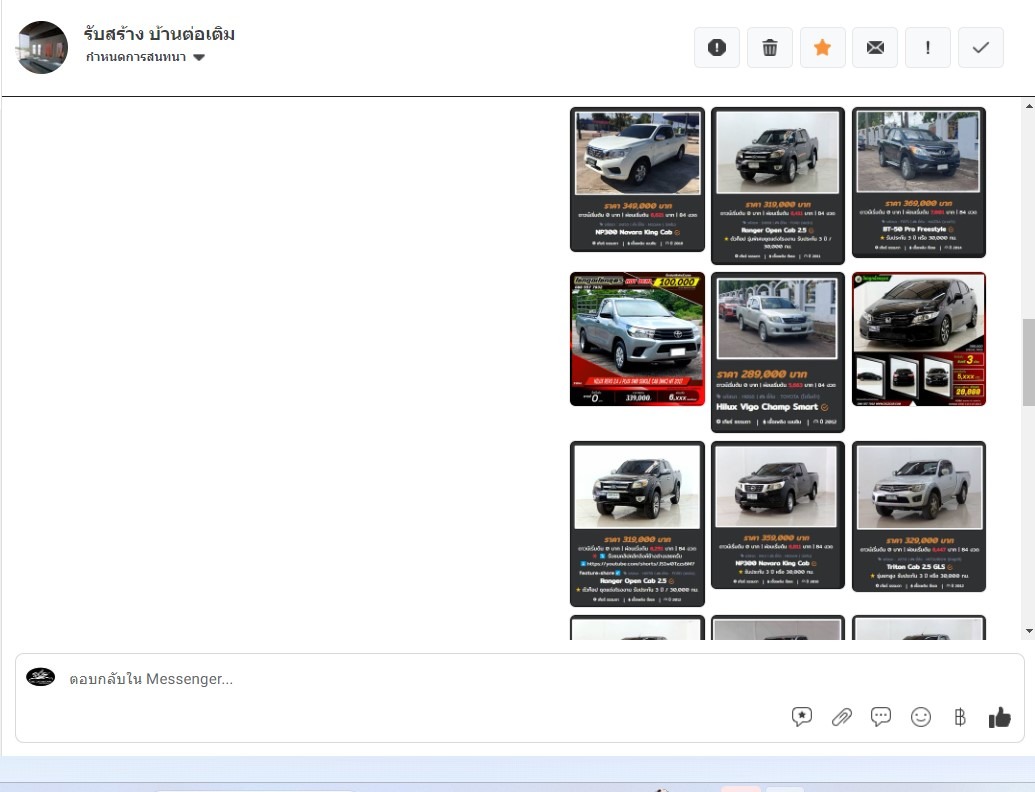Click the chat vertical scrollbar thumb
This screenshot has width=1035, height=792.
click(x=1029, y=362)
